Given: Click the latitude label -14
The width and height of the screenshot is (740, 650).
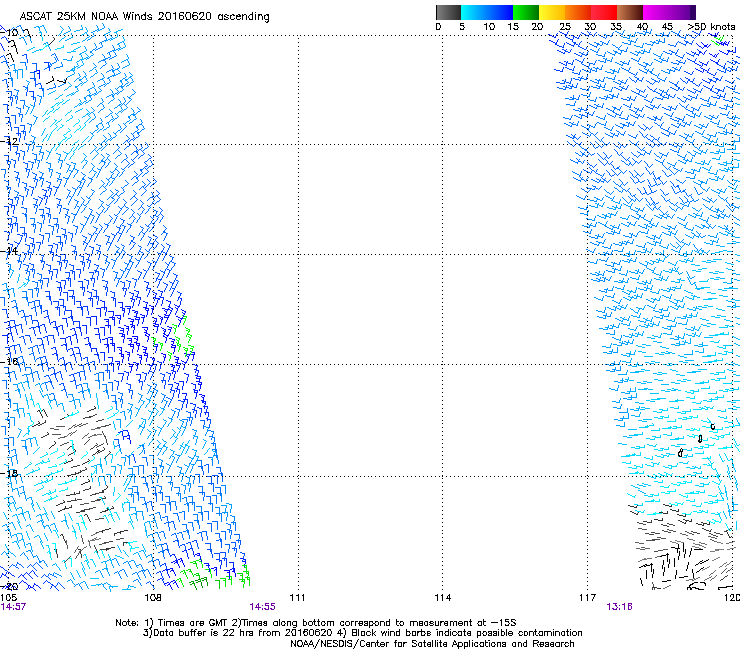Looking at the screenshot, I should pos(10,251).
